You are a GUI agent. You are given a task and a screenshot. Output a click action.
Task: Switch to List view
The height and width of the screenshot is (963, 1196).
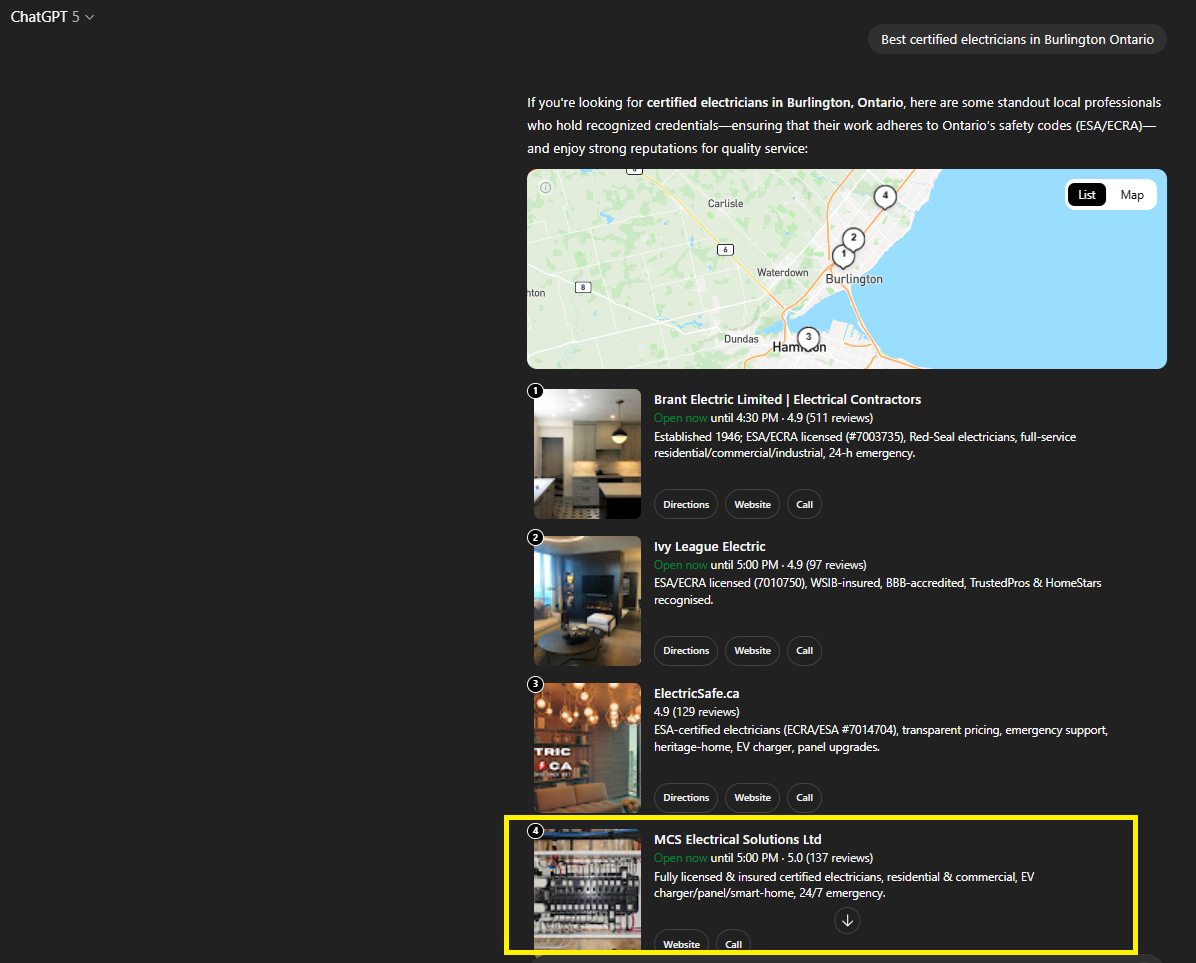1086,195
